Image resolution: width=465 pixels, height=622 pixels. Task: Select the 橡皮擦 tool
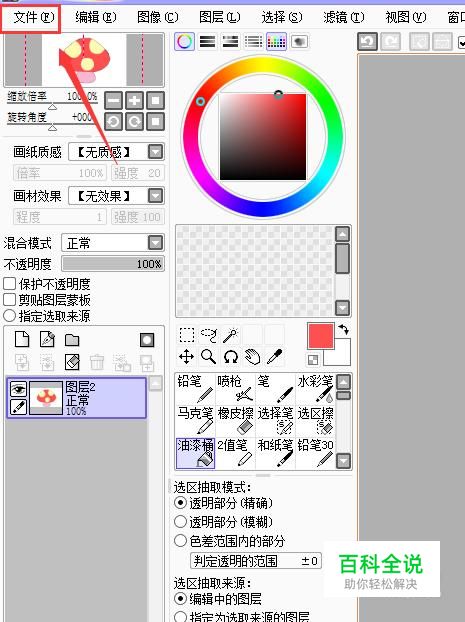coord(235,420)
